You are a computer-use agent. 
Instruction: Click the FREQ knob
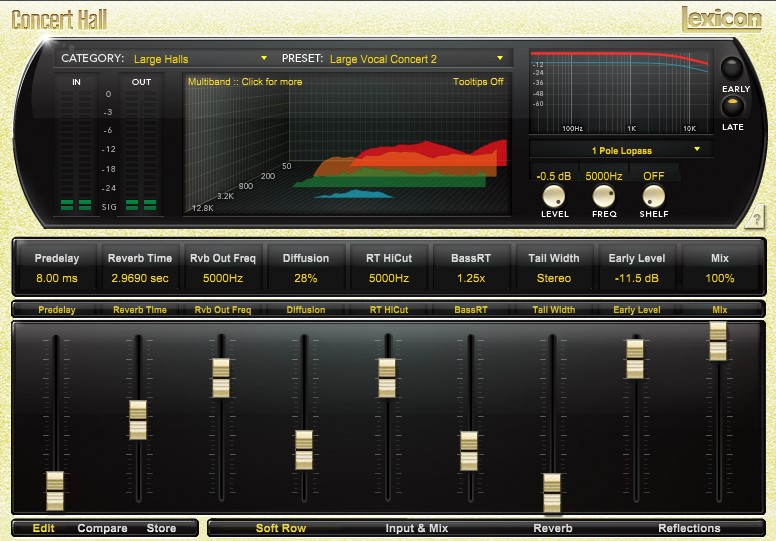click(x=604, y=196)
